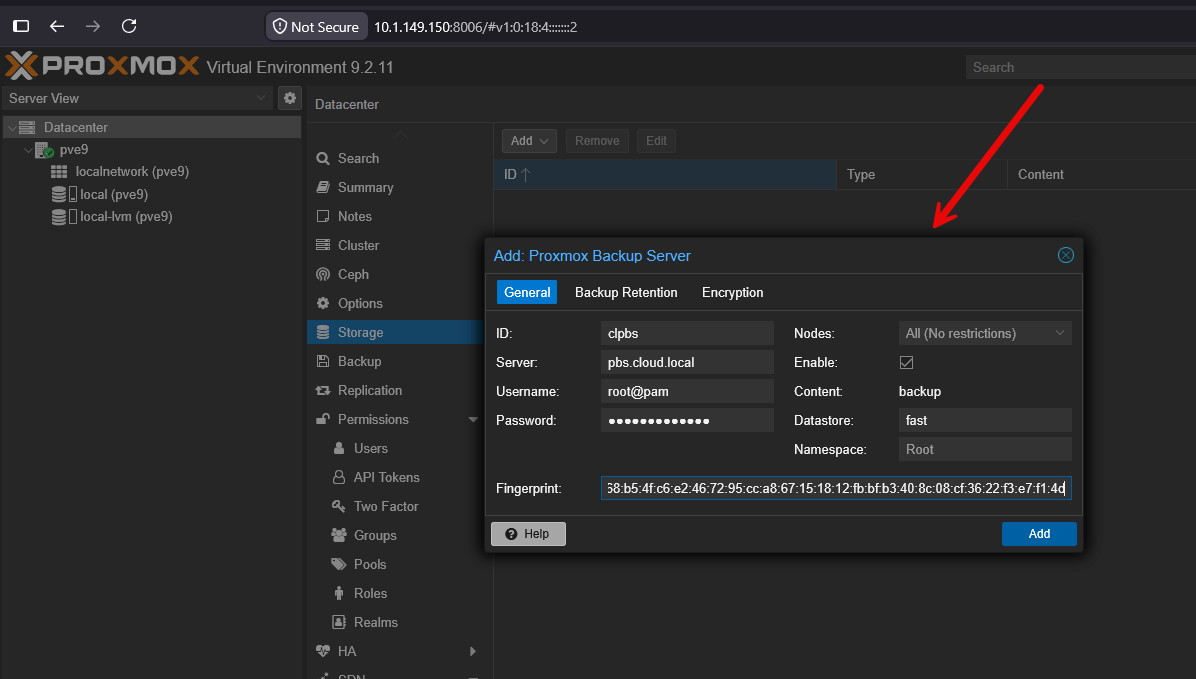
Task: Expand the HA submenu arrow
Action: pyautogui.click(x=473, y=652)
